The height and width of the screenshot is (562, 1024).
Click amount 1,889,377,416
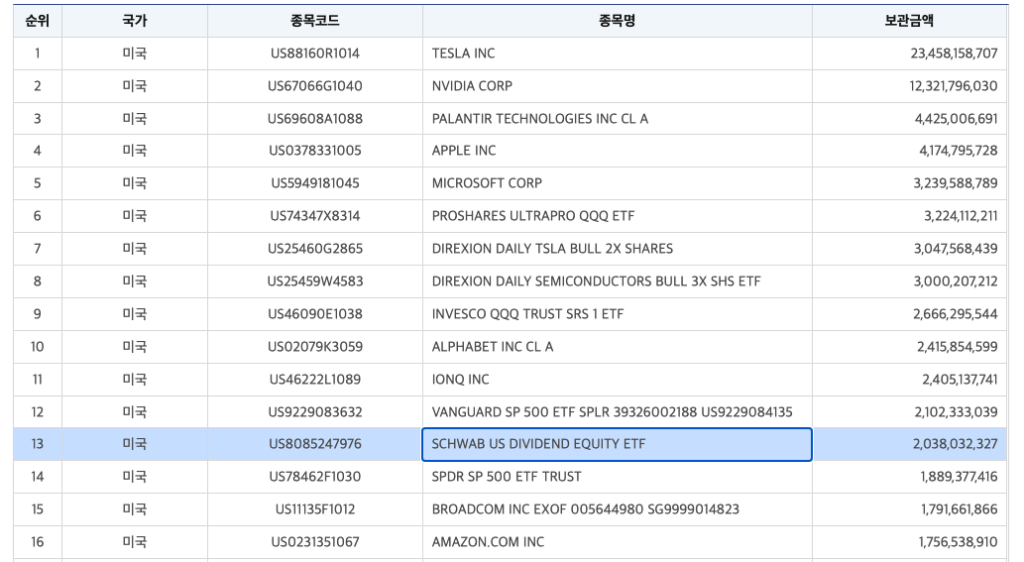(959, 476)
